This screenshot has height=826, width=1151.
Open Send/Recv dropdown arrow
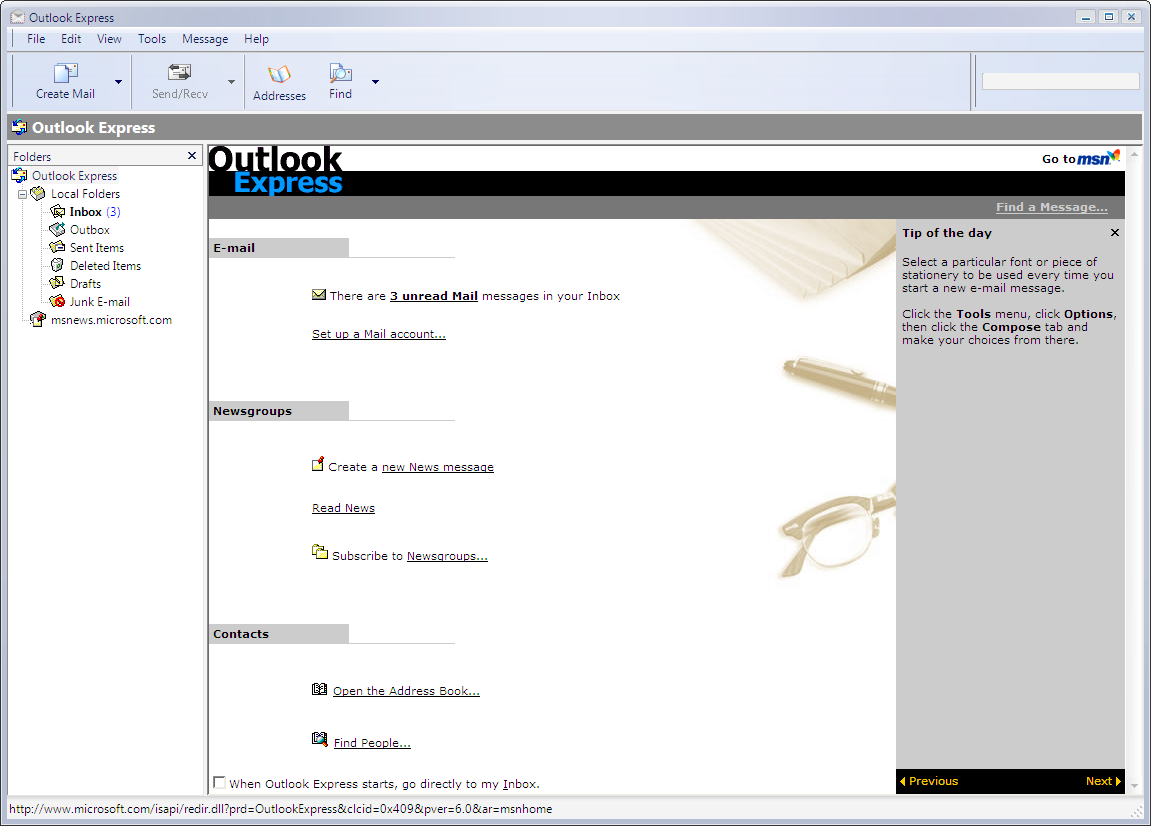(x=231, y=81)
